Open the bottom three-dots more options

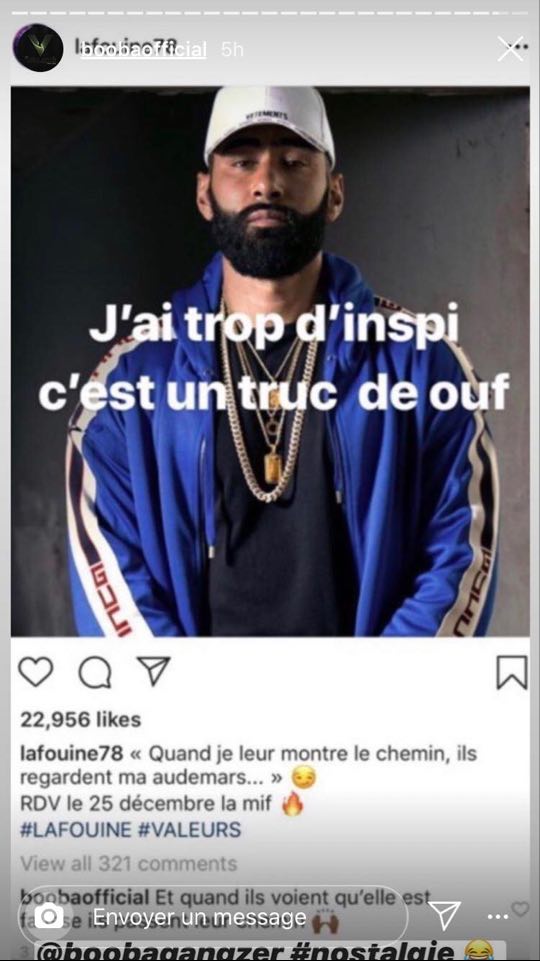498,917
